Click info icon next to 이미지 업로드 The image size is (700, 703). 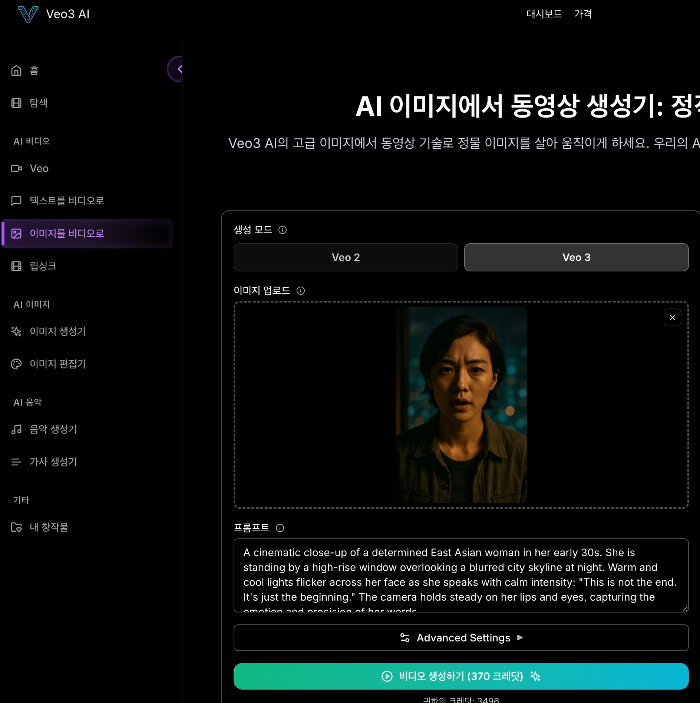[x=301, y=291]
